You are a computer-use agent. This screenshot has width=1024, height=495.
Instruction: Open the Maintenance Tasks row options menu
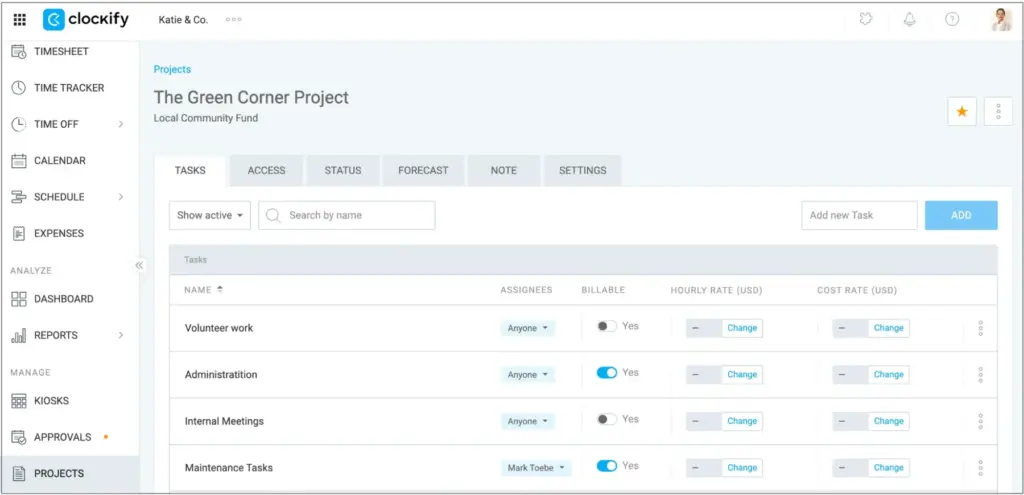click(x=981, y=468)
